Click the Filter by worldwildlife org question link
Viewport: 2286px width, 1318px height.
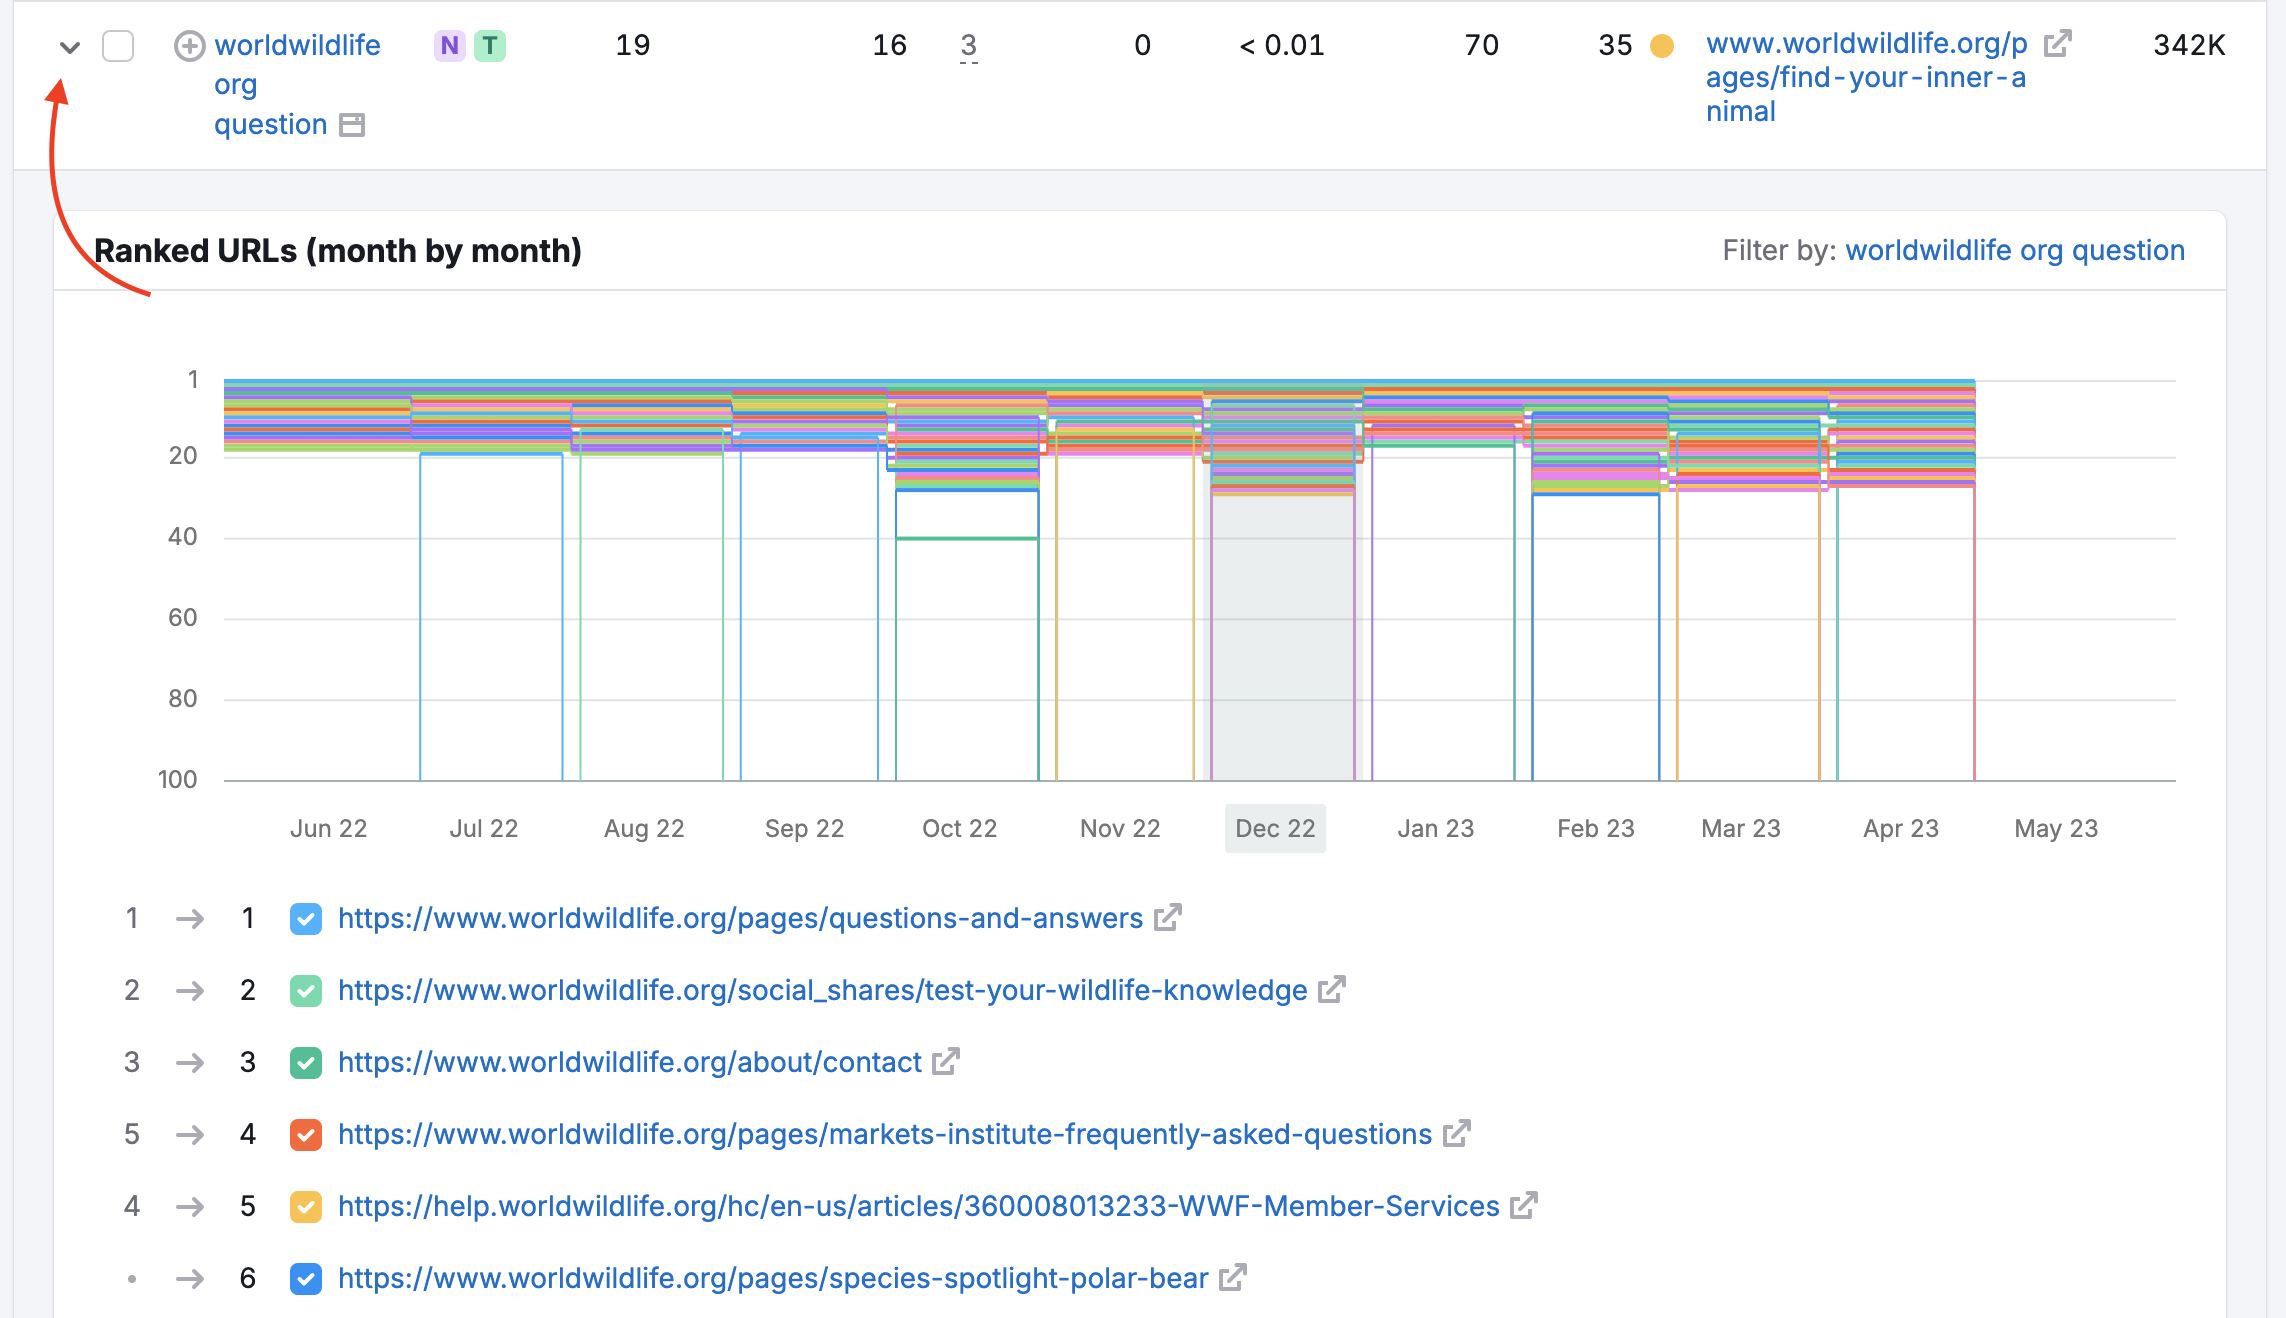[2014, 250]
